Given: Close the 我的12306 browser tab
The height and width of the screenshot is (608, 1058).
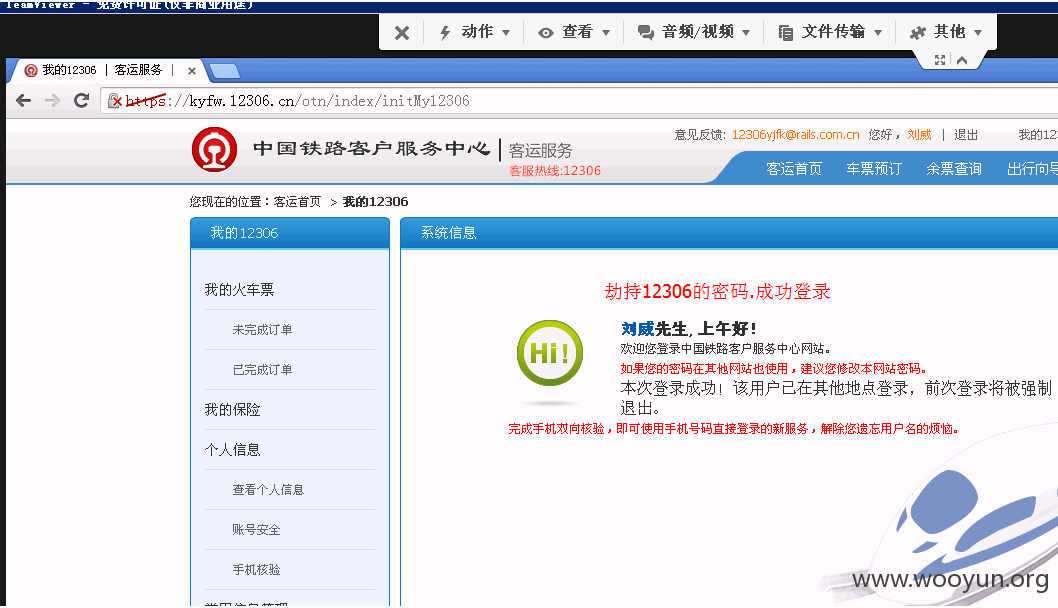Looking at the screenshot, I should click(x=192, y=71).
